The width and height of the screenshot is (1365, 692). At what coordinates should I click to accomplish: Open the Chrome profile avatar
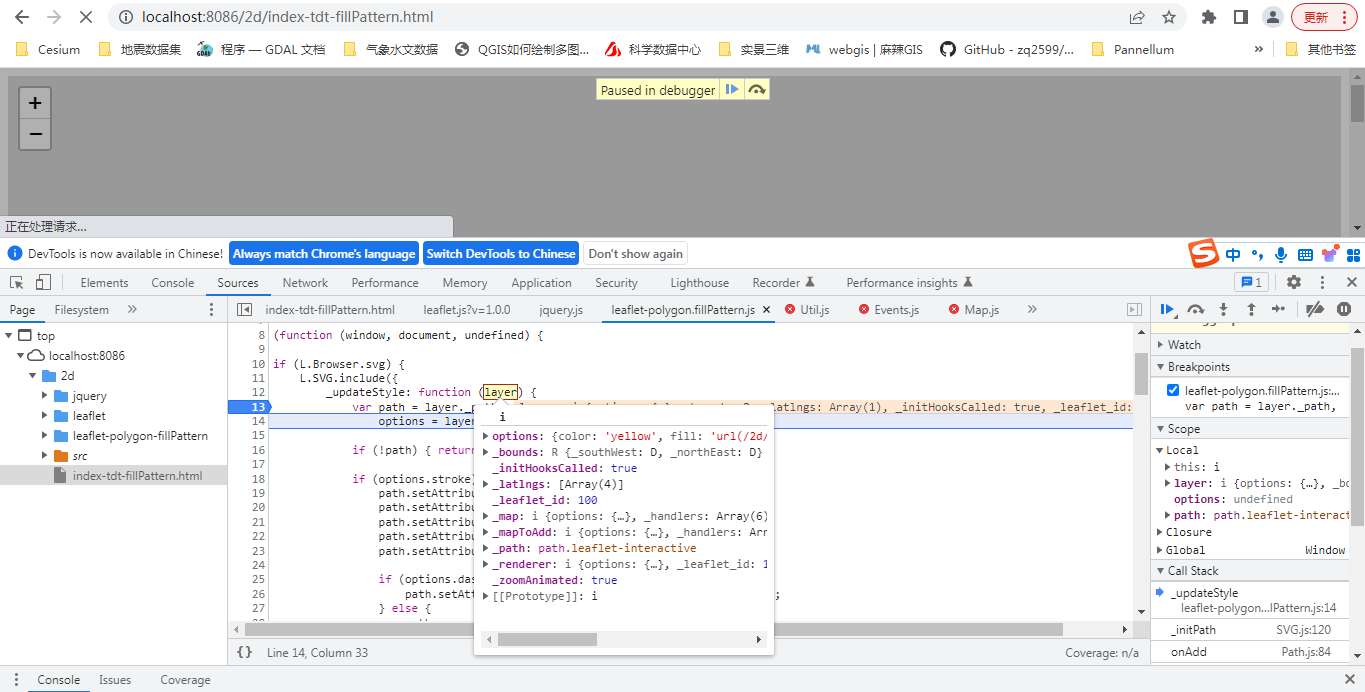coord(1273,17)
